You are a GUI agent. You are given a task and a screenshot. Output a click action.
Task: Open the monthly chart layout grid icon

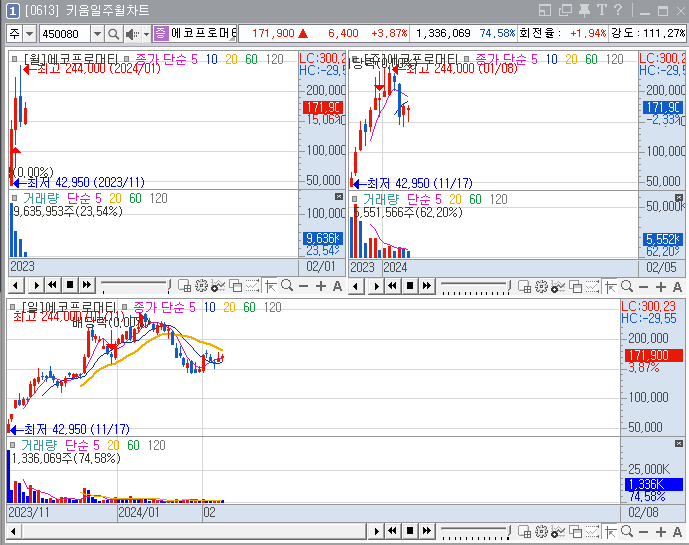tap(185, 286)
